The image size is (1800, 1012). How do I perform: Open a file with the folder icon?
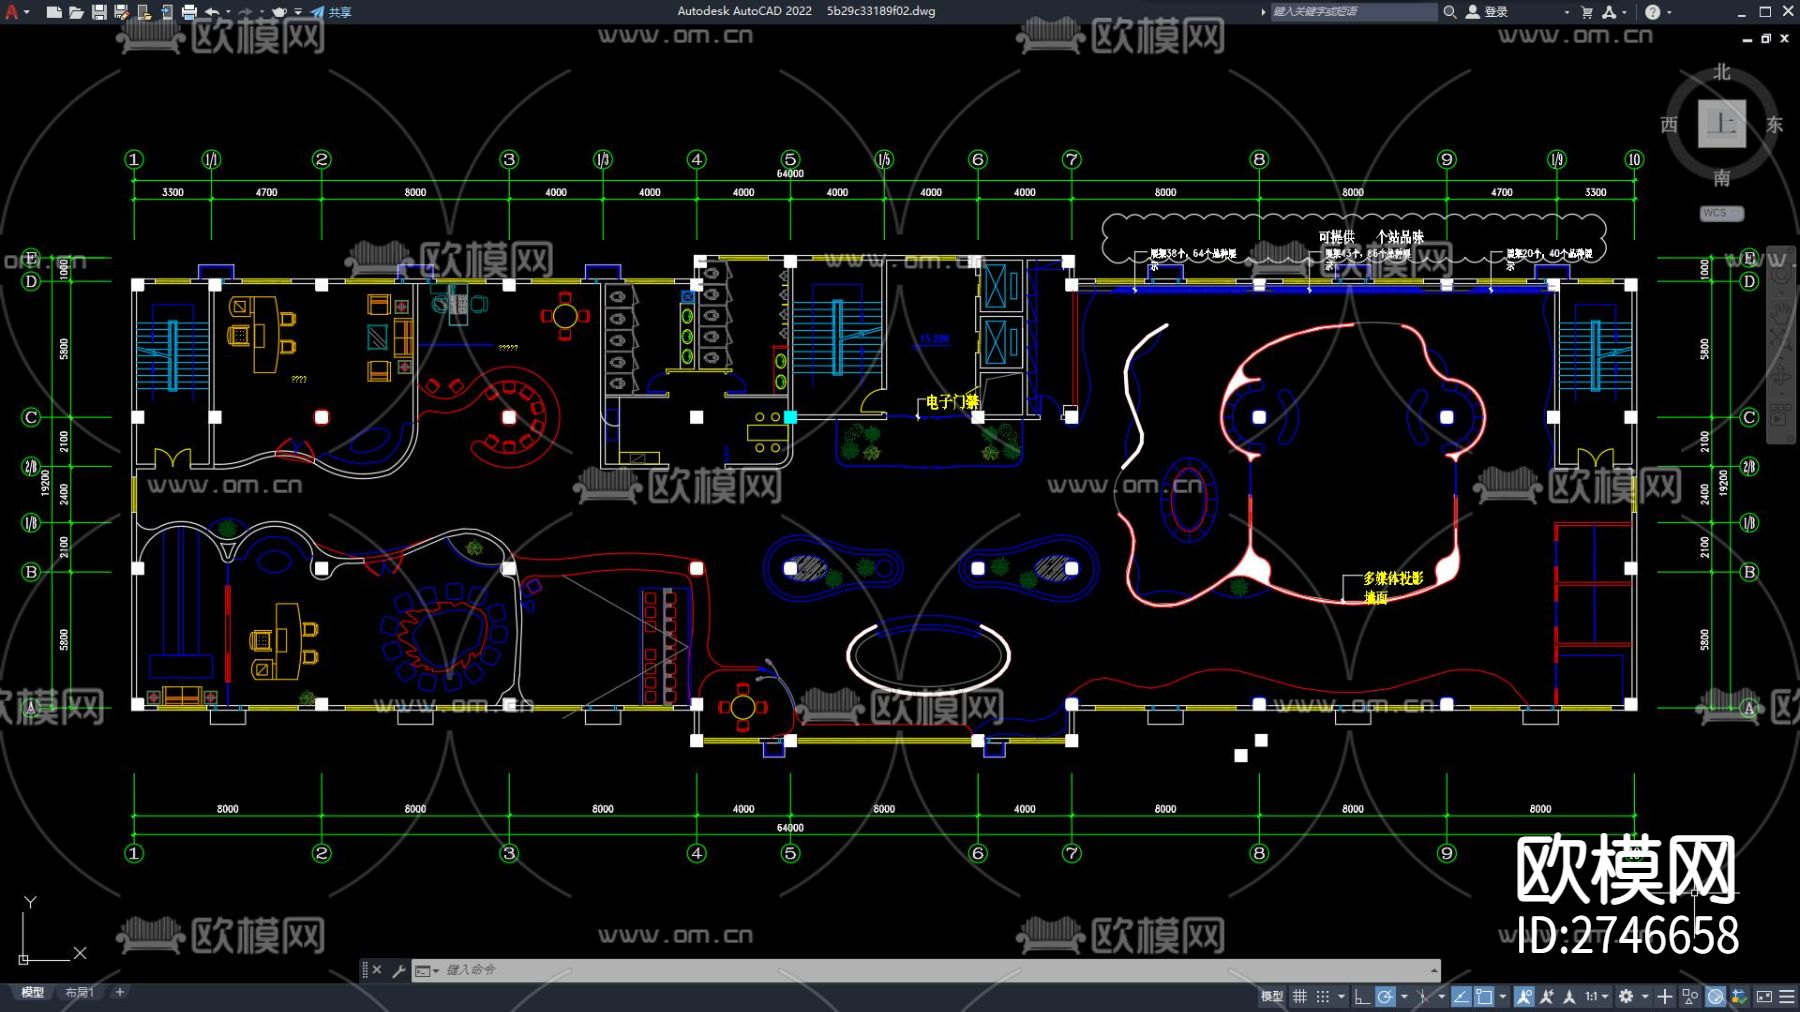76,12
